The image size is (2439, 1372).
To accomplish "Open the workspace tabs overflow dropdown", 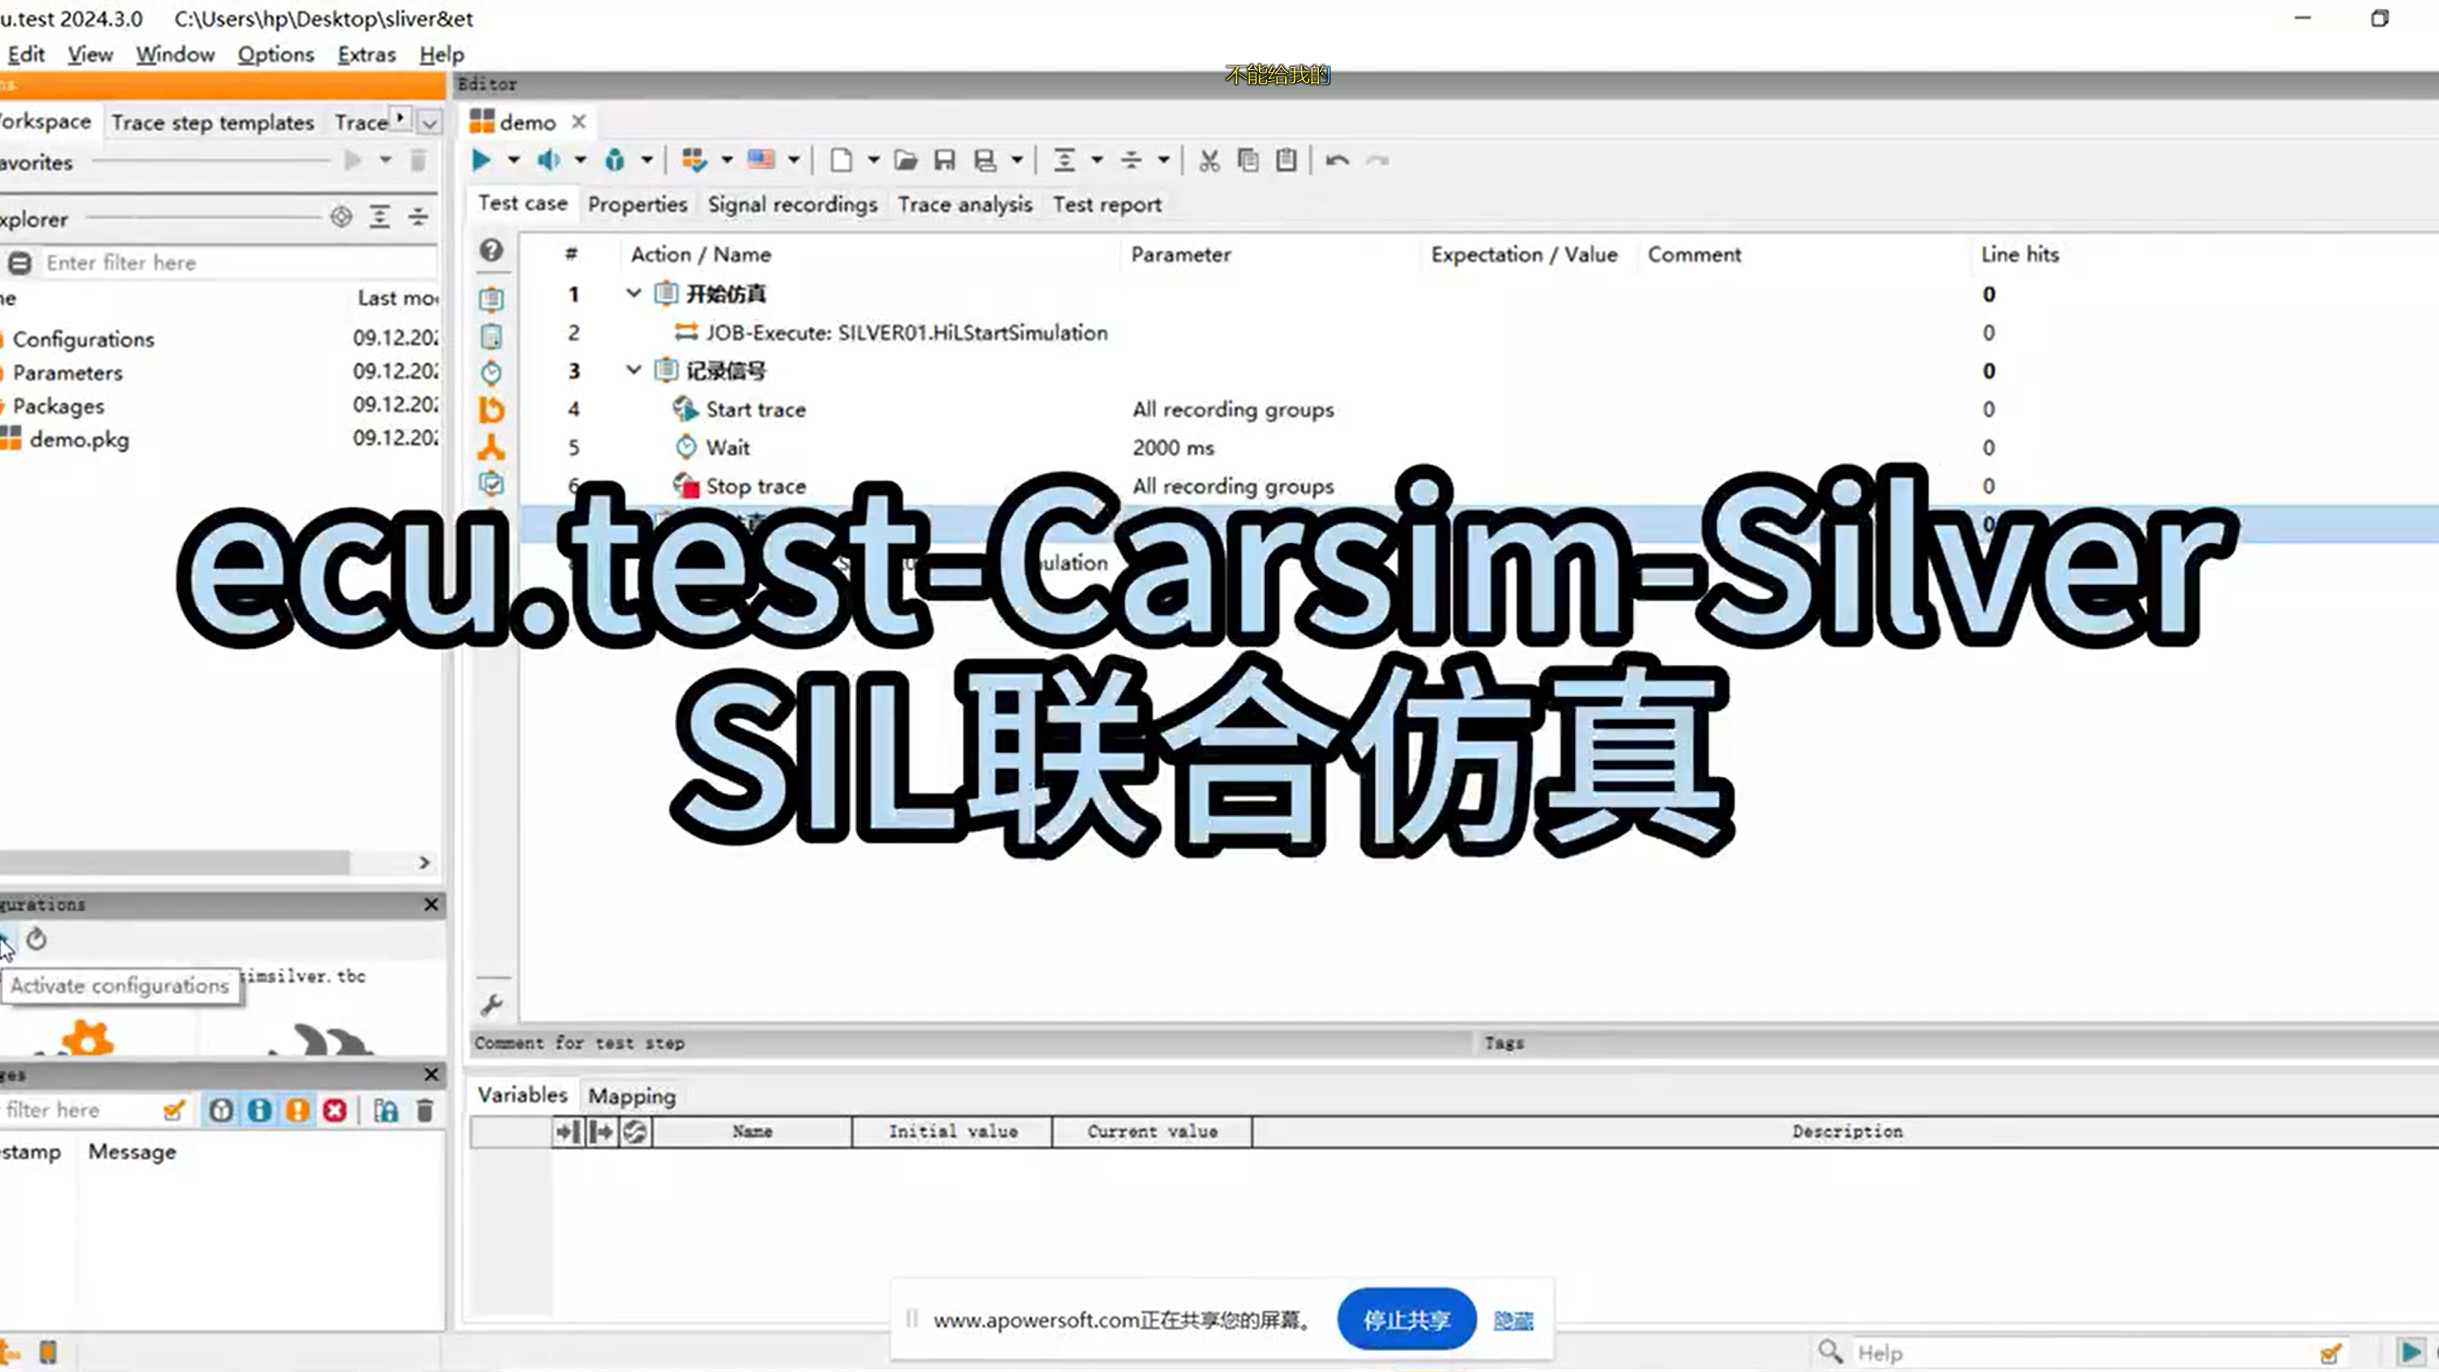I will [x=430, y=123].
